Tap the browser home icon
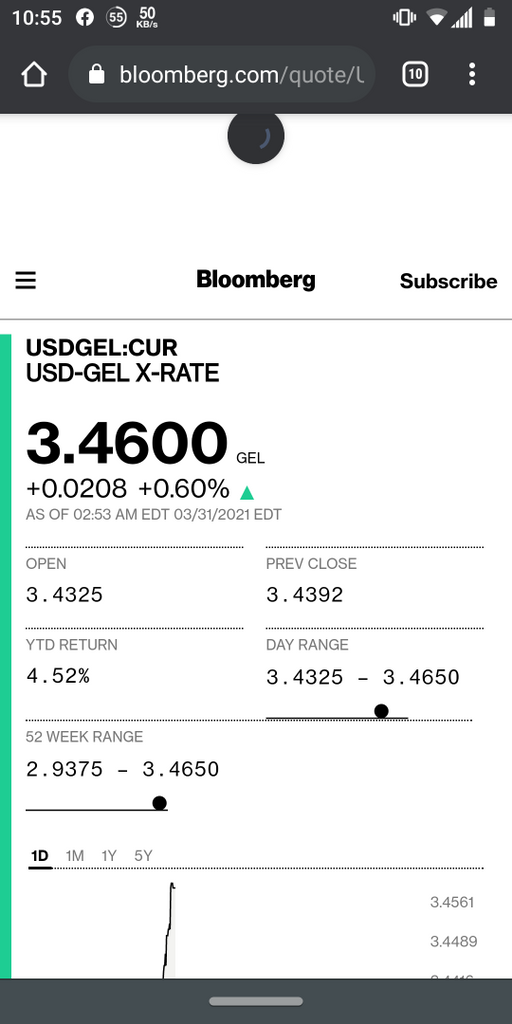512x1024 pixels. 34,74
